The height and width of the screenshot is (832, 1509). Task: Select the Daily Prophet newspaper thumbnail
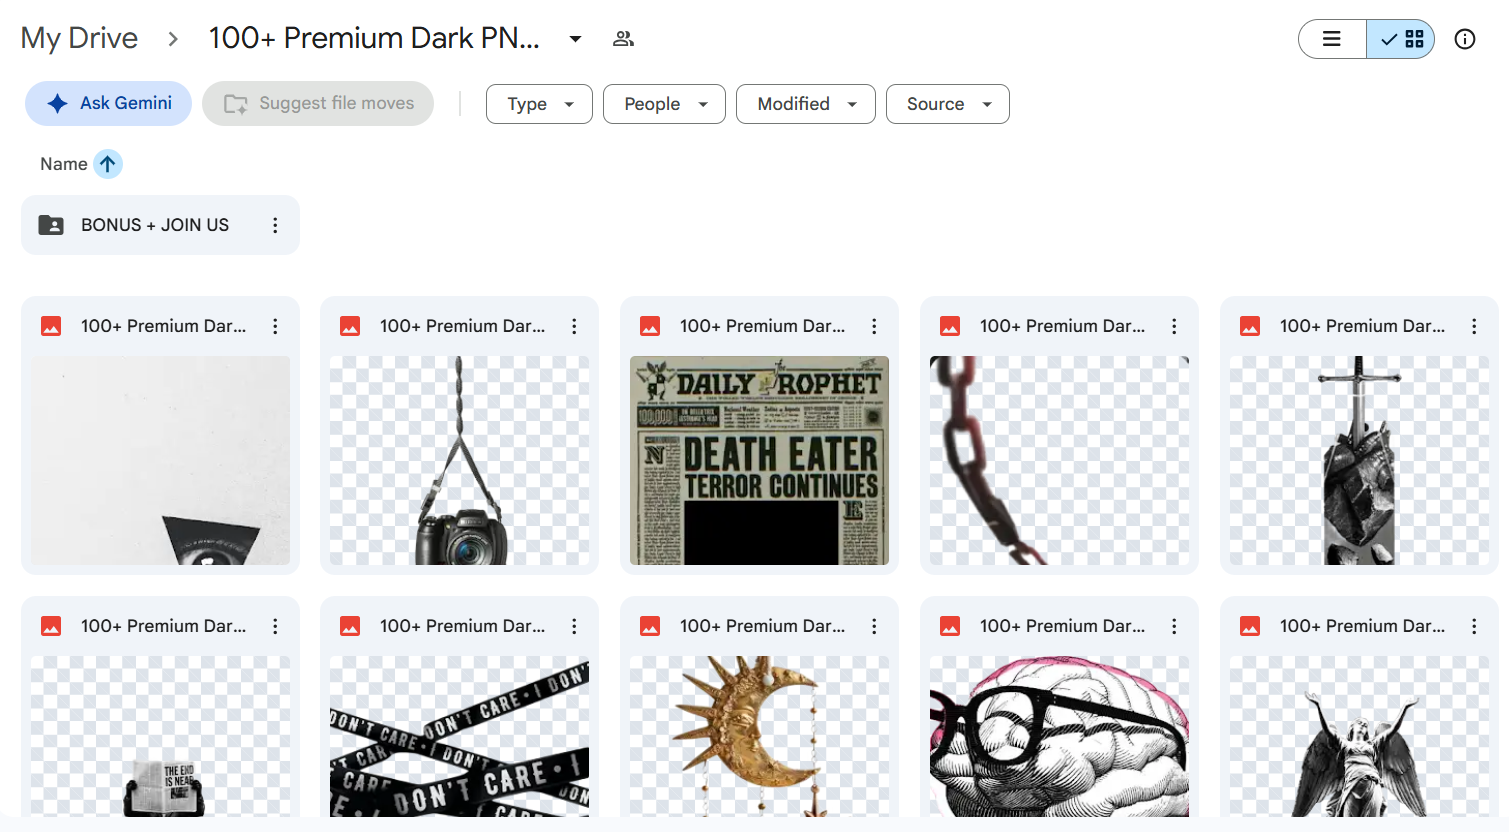tap(759, 461)
